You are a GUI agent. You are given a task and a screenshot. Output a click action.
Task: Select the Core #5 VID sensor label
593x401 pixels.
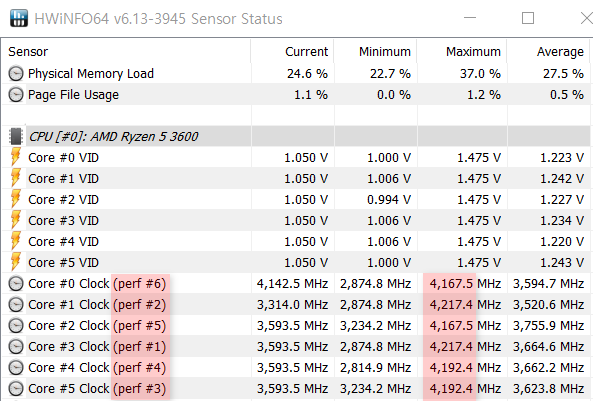coord(64,263)
